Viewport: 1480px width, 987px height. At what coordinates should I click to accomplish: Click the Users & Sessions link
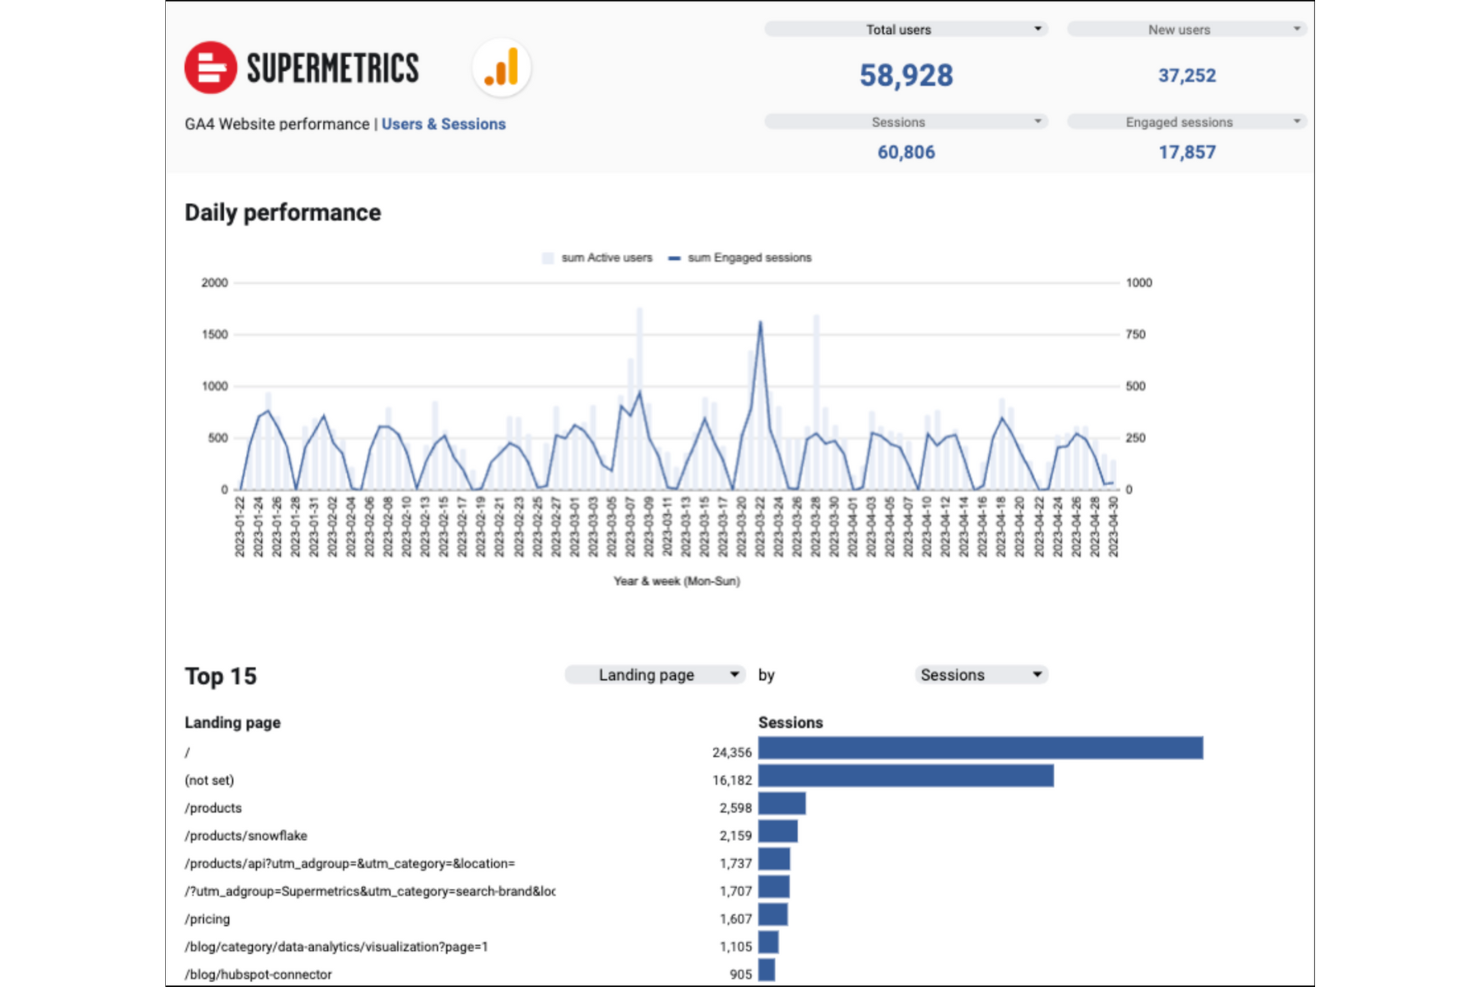click(443, 124)
